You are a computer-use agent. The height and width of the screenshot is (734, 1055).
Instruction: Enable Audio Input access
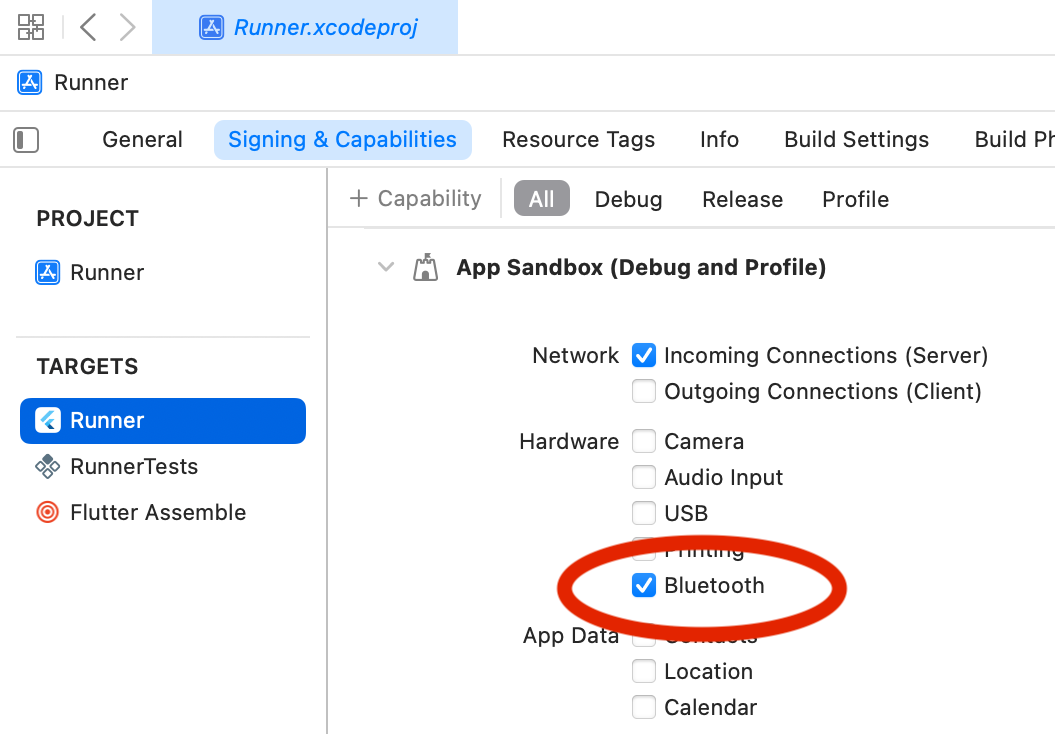[644, 478]
